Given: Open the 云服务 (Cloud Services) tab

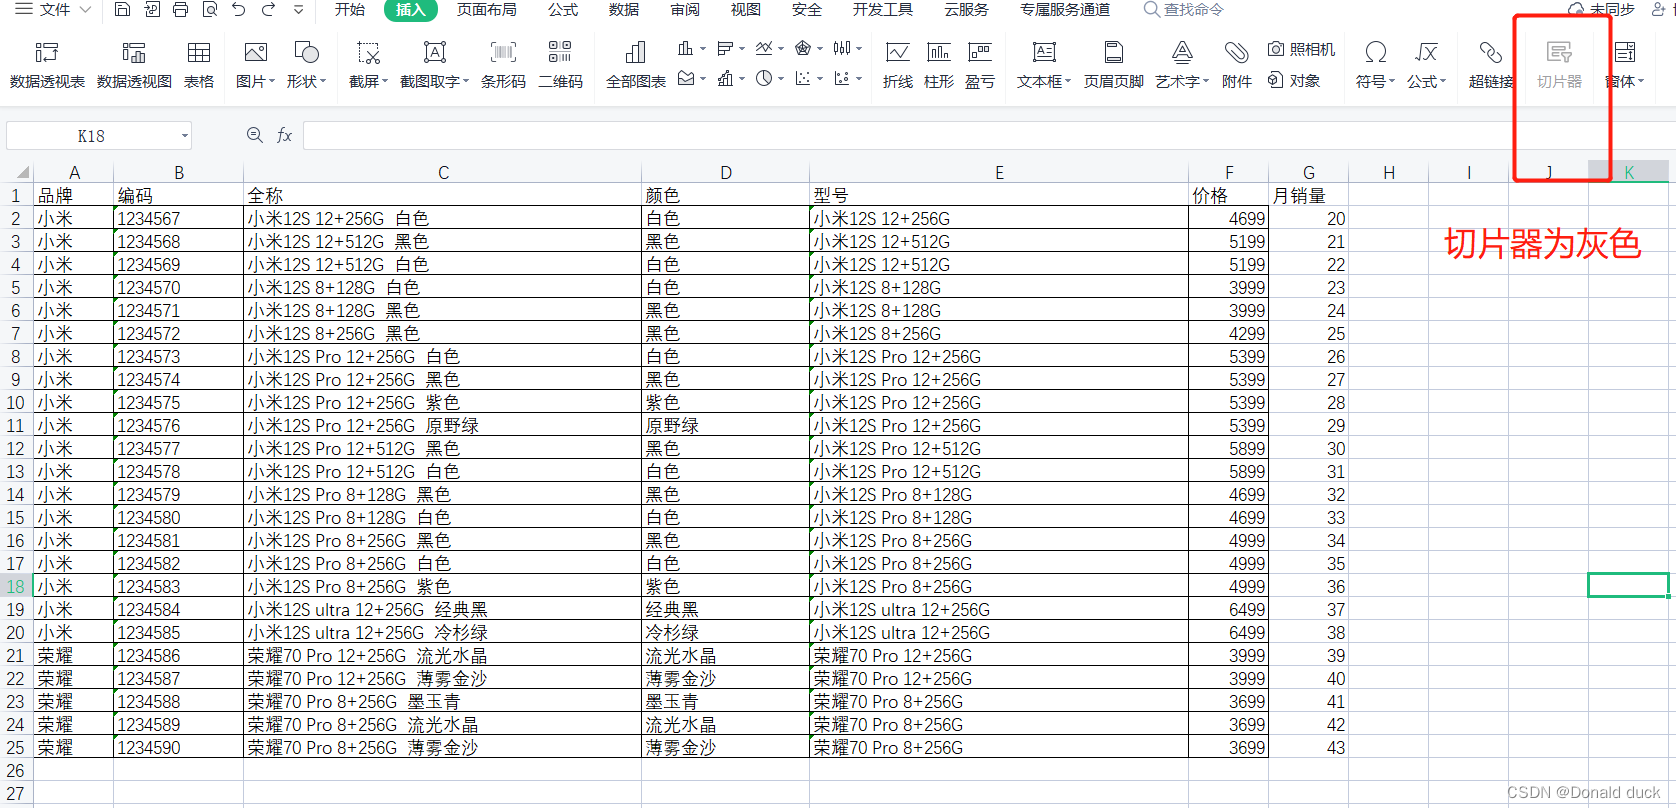Looking at the screenshot, I should pos(967,10).
